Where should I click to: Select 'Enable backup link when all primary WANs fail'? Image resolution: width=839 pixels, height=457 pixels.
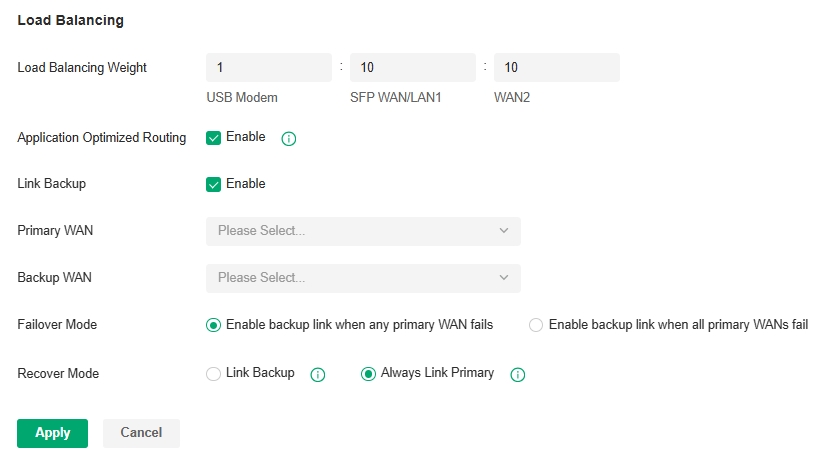pyautogui.click(x=536, y=325)
